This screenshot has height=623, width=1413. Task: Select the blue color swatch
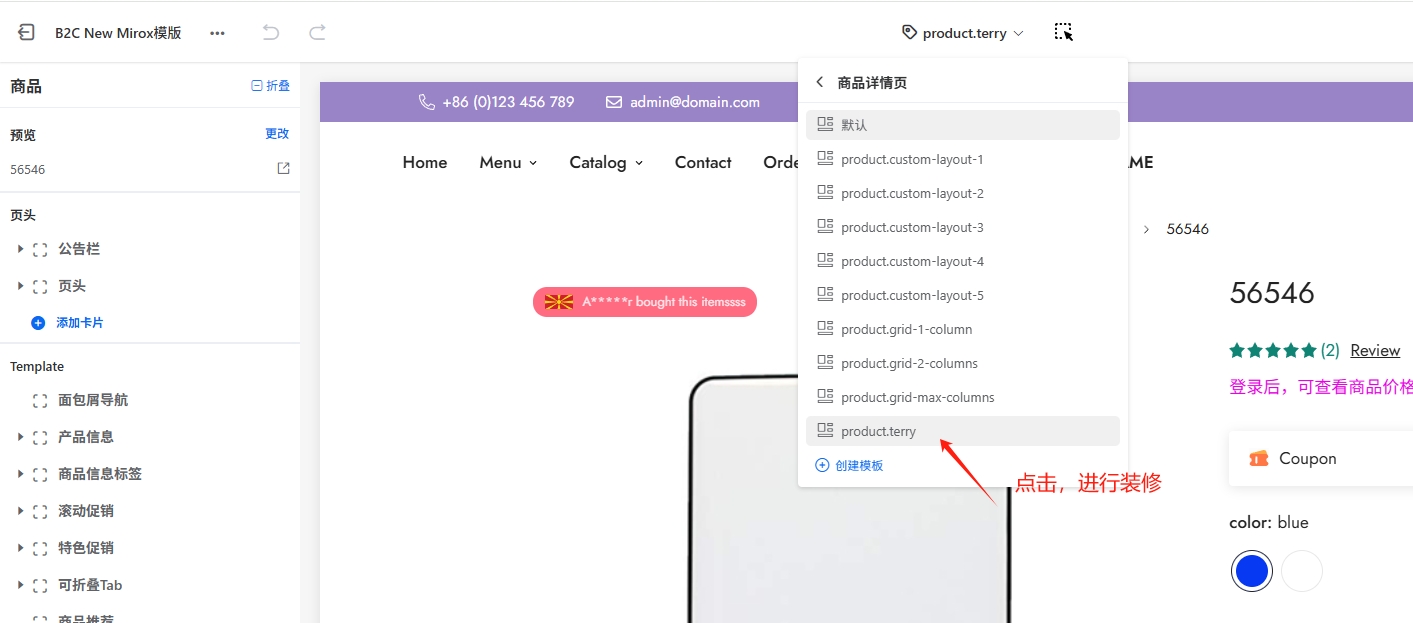pyautogui.click(x=1252, y=571)
